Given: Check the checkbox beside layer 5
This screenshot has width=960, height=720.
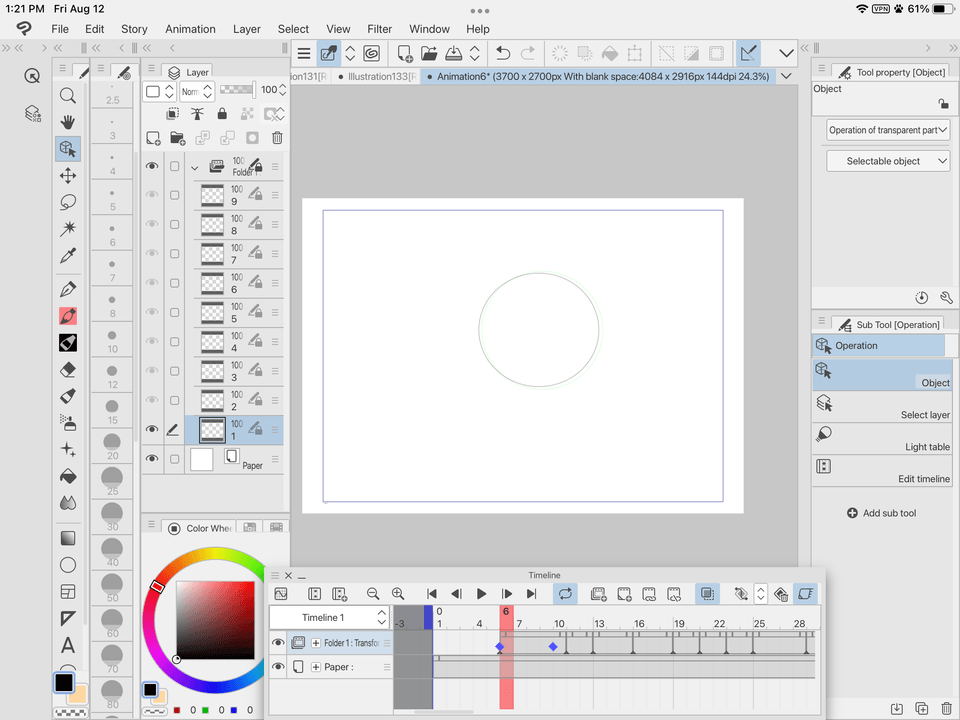Looking at the screenshot, I should (174, 312).
